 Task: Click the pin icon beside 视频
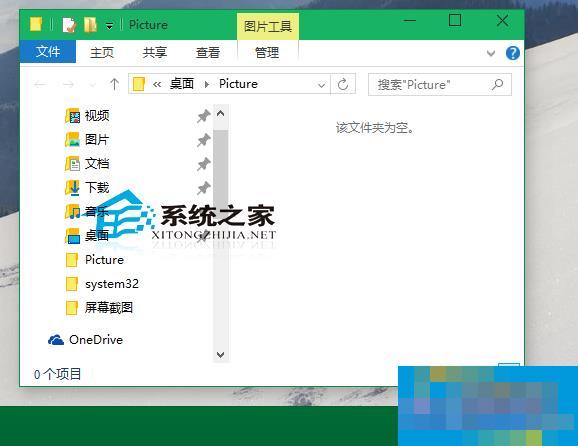click(203, 116)
